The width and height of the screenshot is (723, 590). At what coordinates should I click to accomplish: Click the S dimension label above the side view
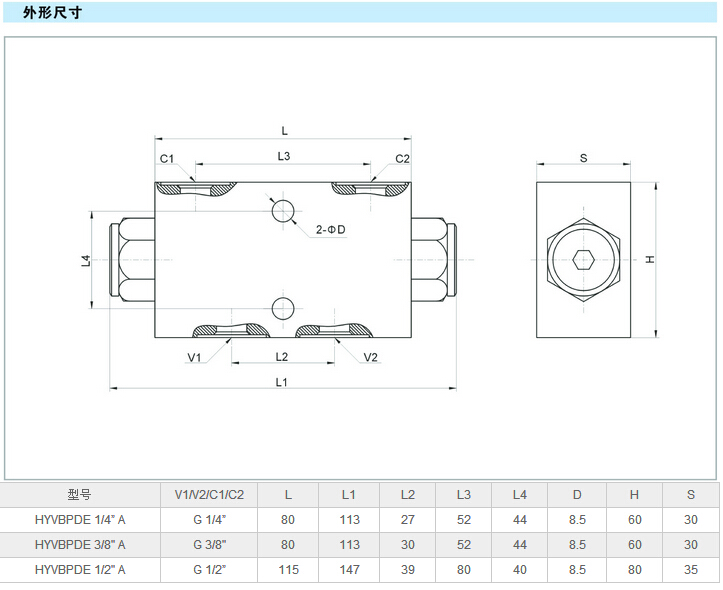583,158
